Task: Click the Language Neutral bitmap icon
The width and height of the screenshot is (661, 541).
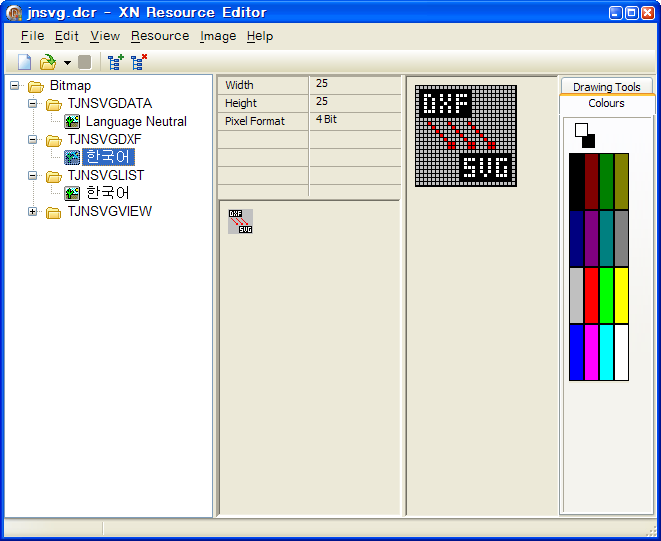Action: point(72,122)
